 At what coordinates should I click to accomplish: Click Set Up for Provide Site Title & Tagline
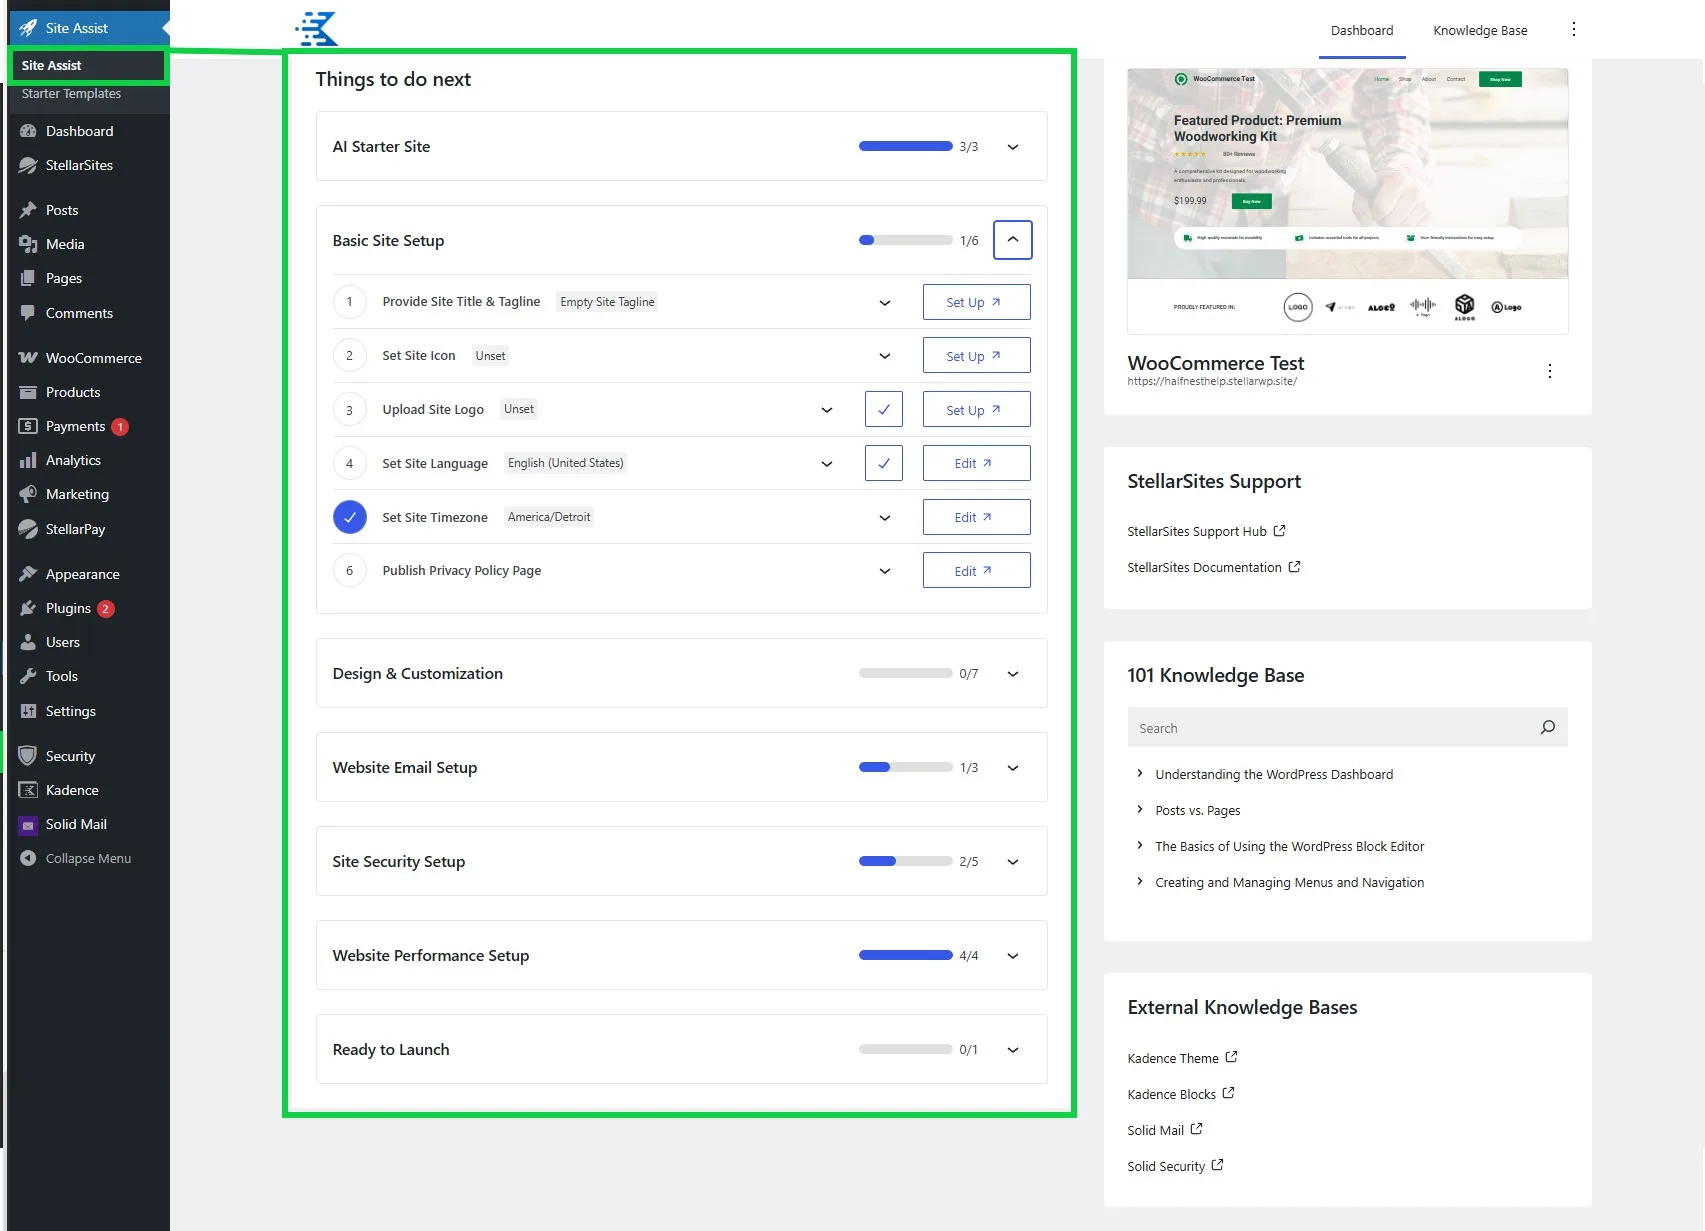(x=975, y=301)
